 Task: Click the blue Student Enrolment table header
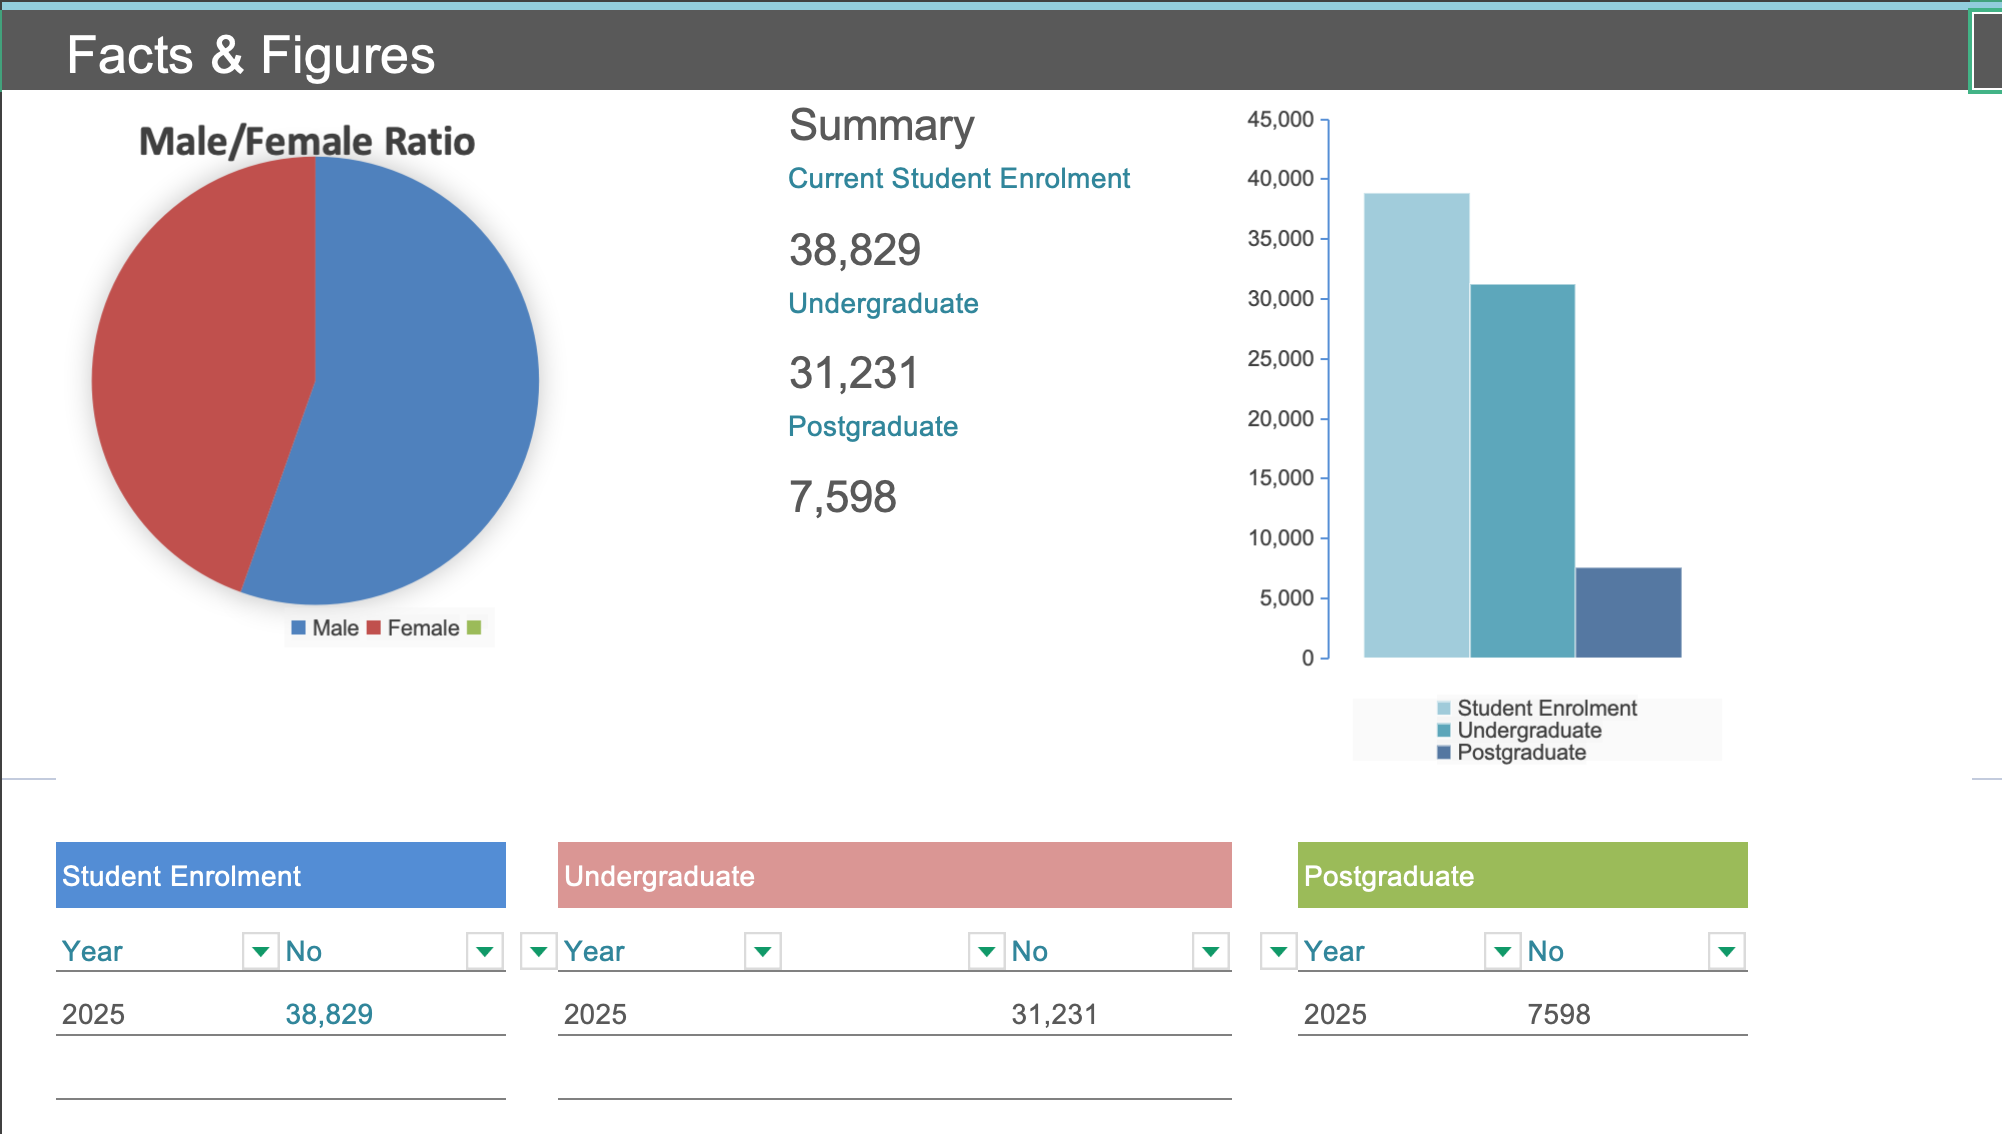280,875
